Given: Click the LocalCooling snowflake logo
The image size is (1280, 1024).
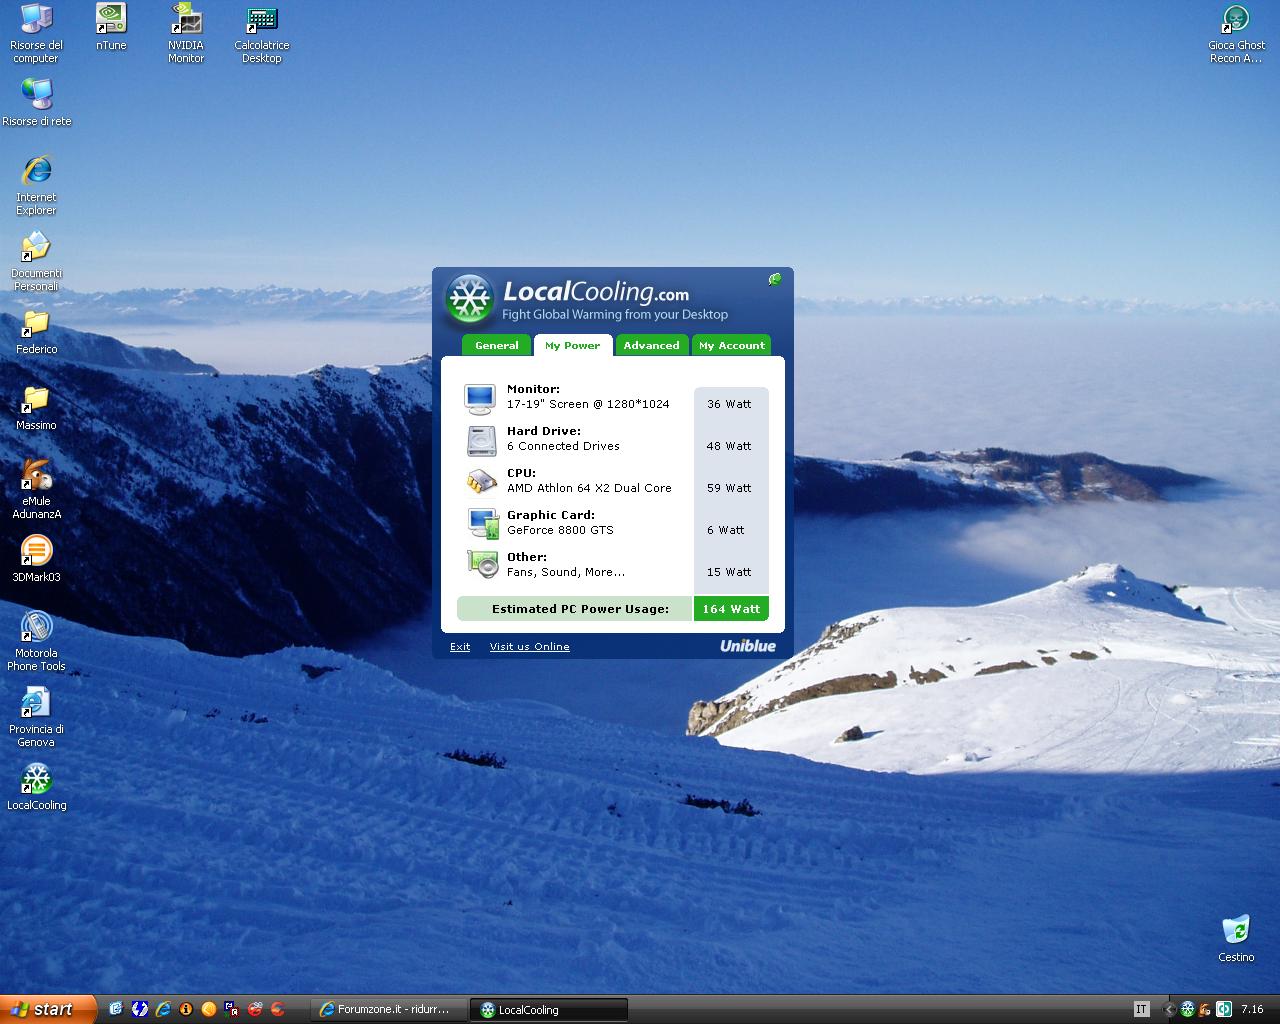Looking at the screenshot, I should click(x=469, y=298).
